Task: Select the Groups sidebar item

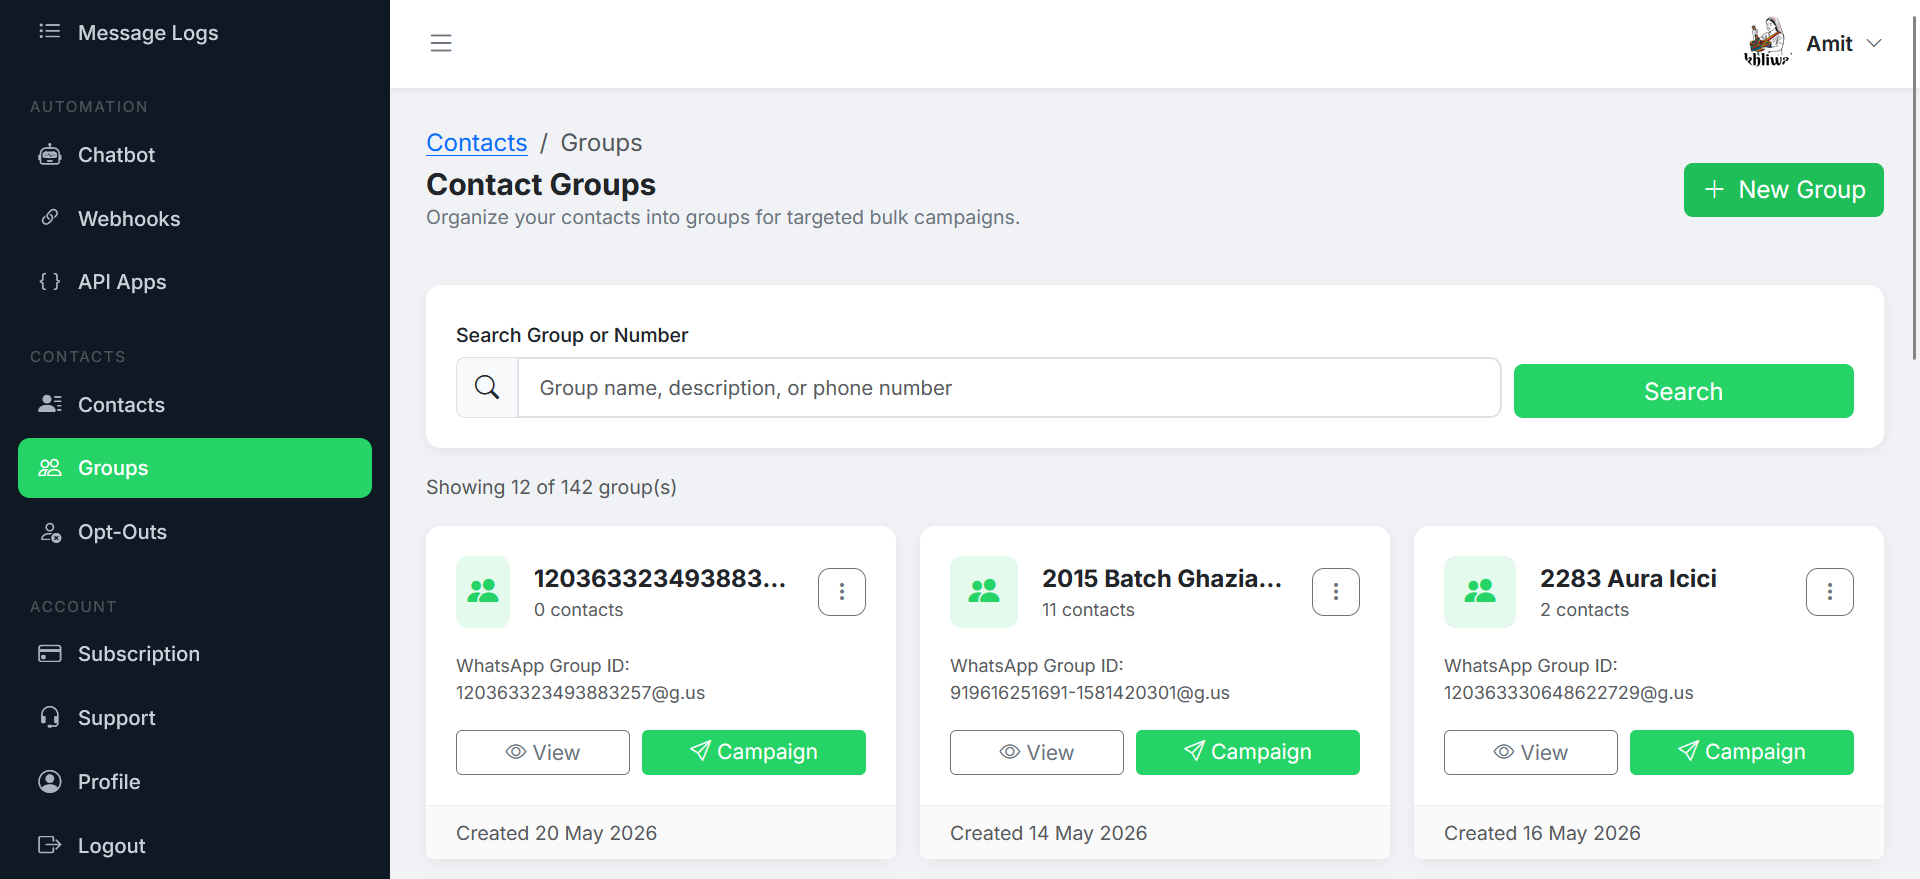Action: (195, 468)
